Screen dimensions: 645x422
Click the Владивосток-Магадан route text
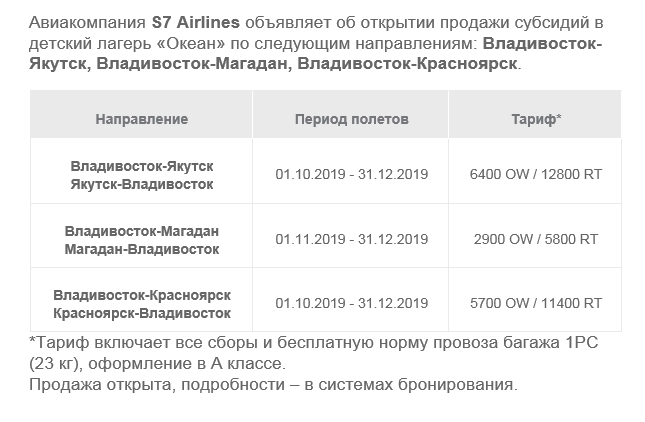tap(142, 231)
